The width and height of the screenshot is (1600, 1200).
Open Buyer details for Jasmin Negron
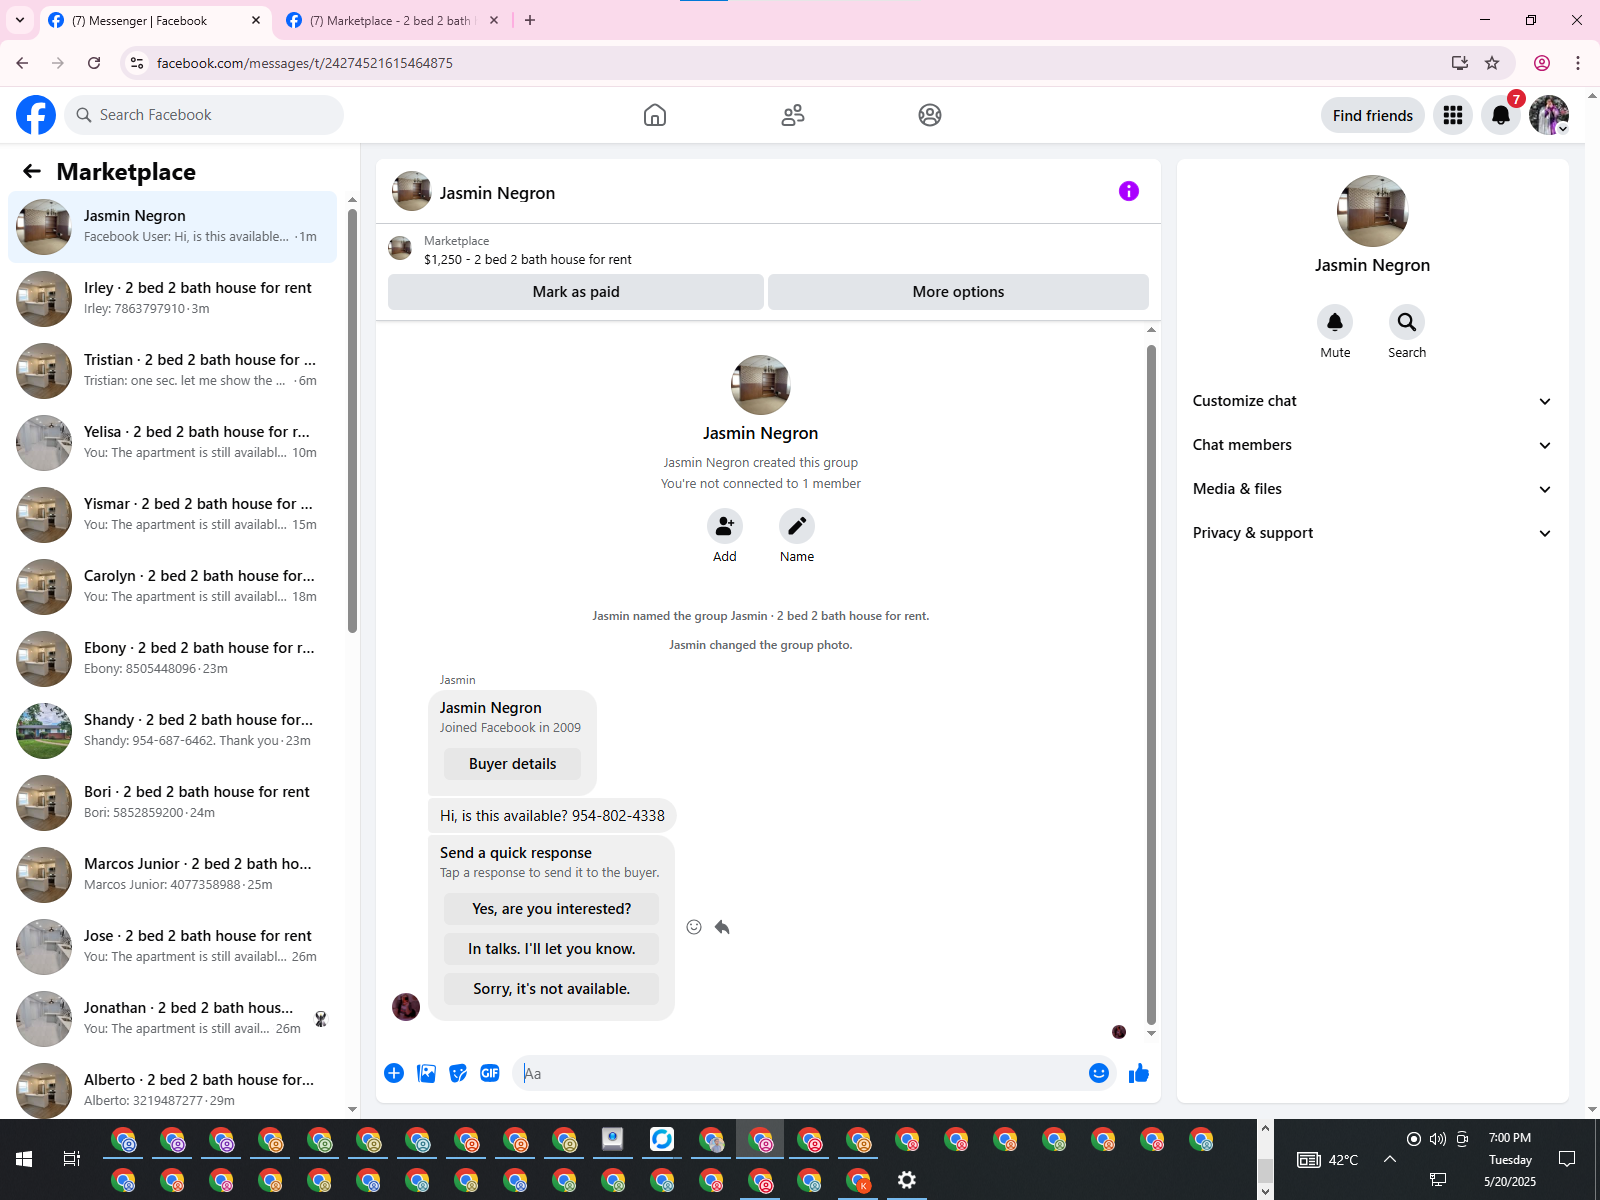point(512,764)
